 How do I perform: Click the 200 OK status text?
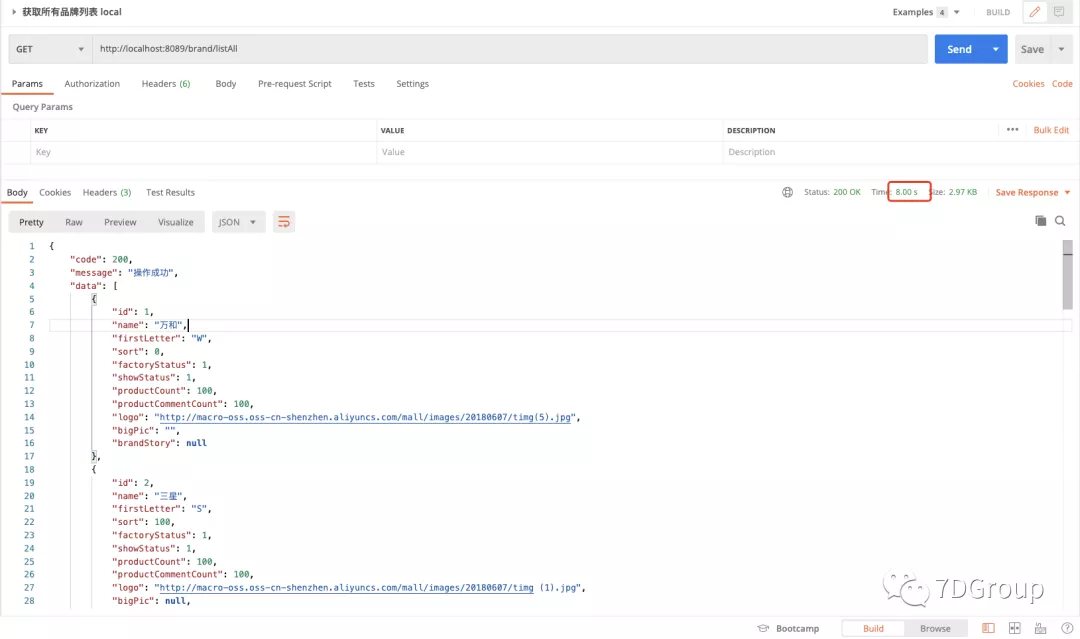tap(847, 192)
